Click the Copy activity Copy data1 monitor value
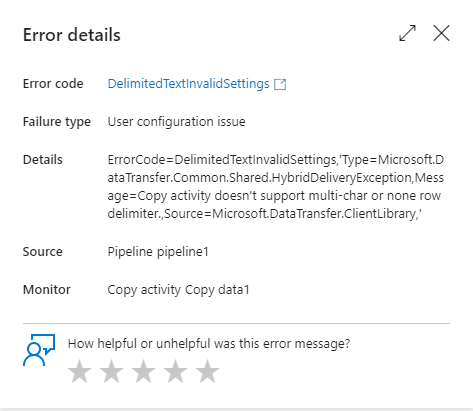473x411 pixels. click(178, 290)
